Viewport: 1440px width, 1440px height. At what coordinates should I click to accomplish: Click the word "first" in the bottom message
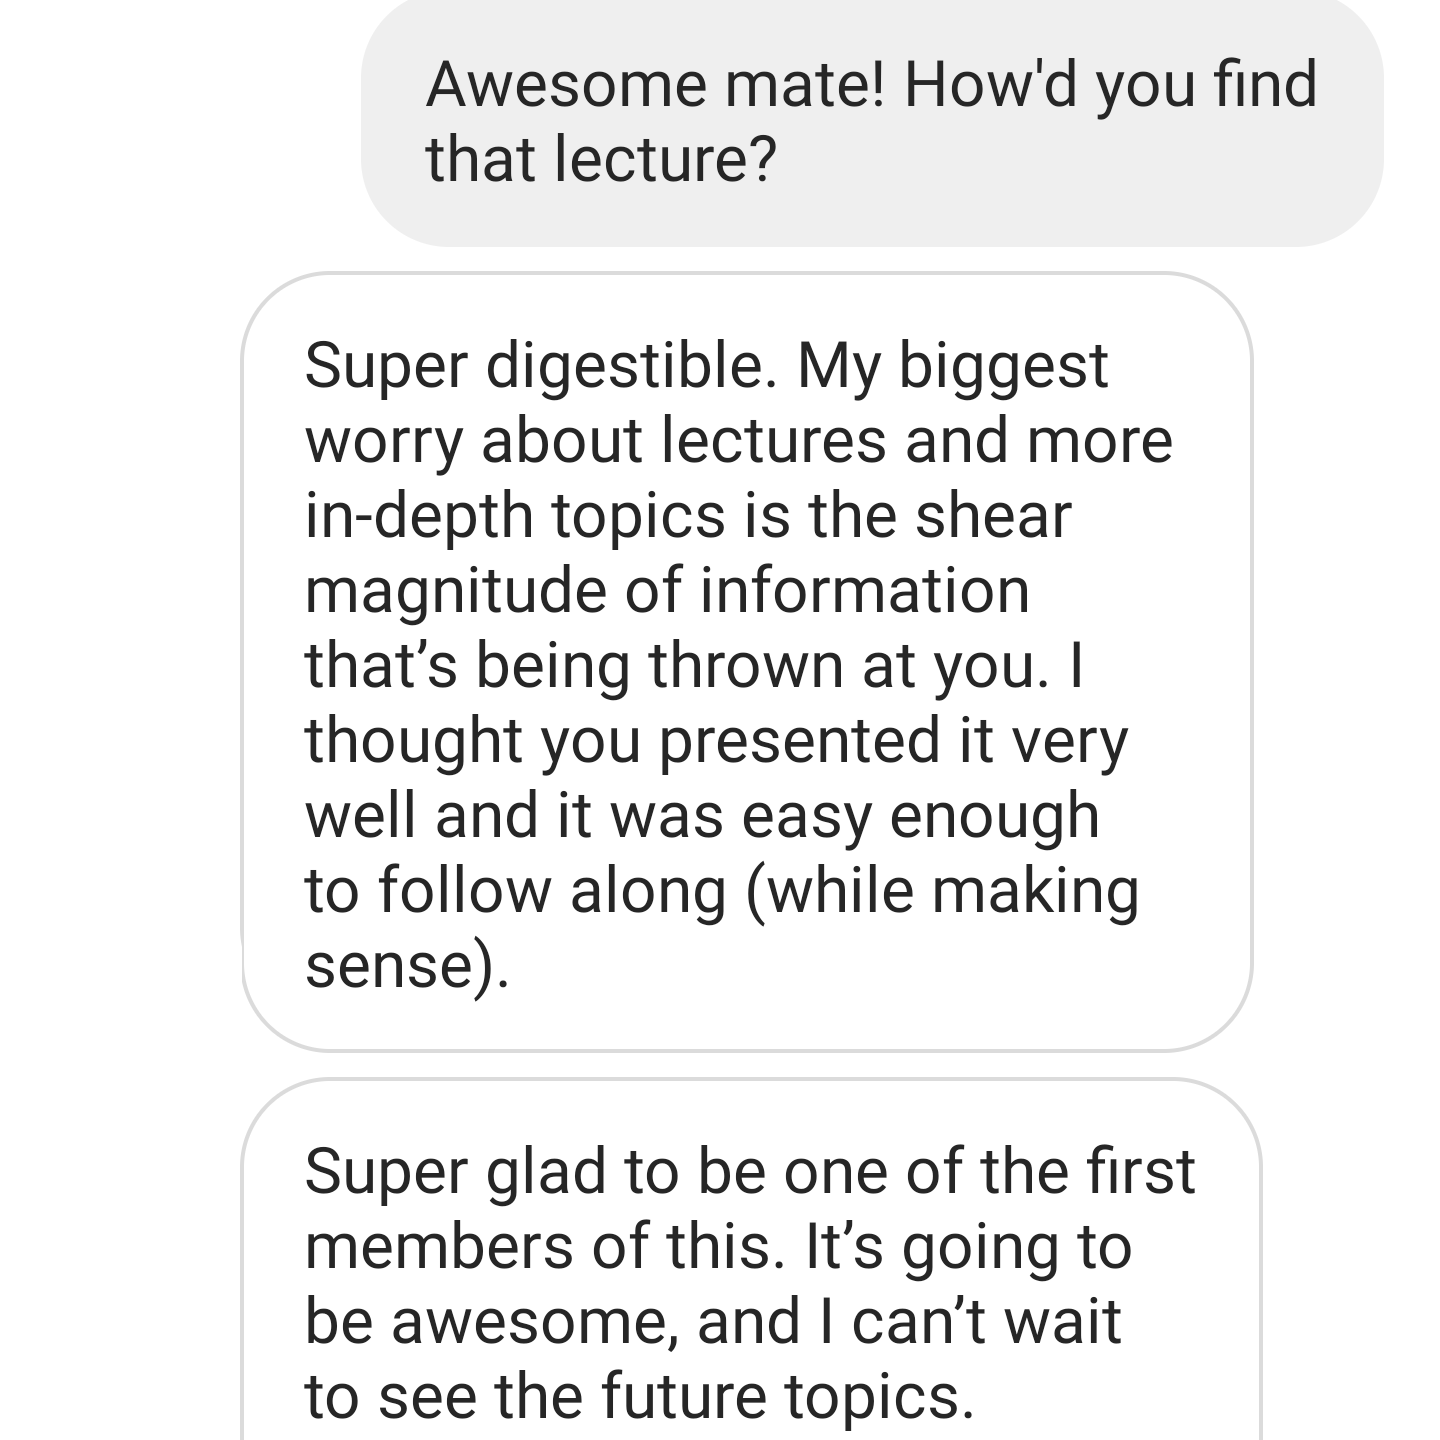(x=1138, y=1172)
